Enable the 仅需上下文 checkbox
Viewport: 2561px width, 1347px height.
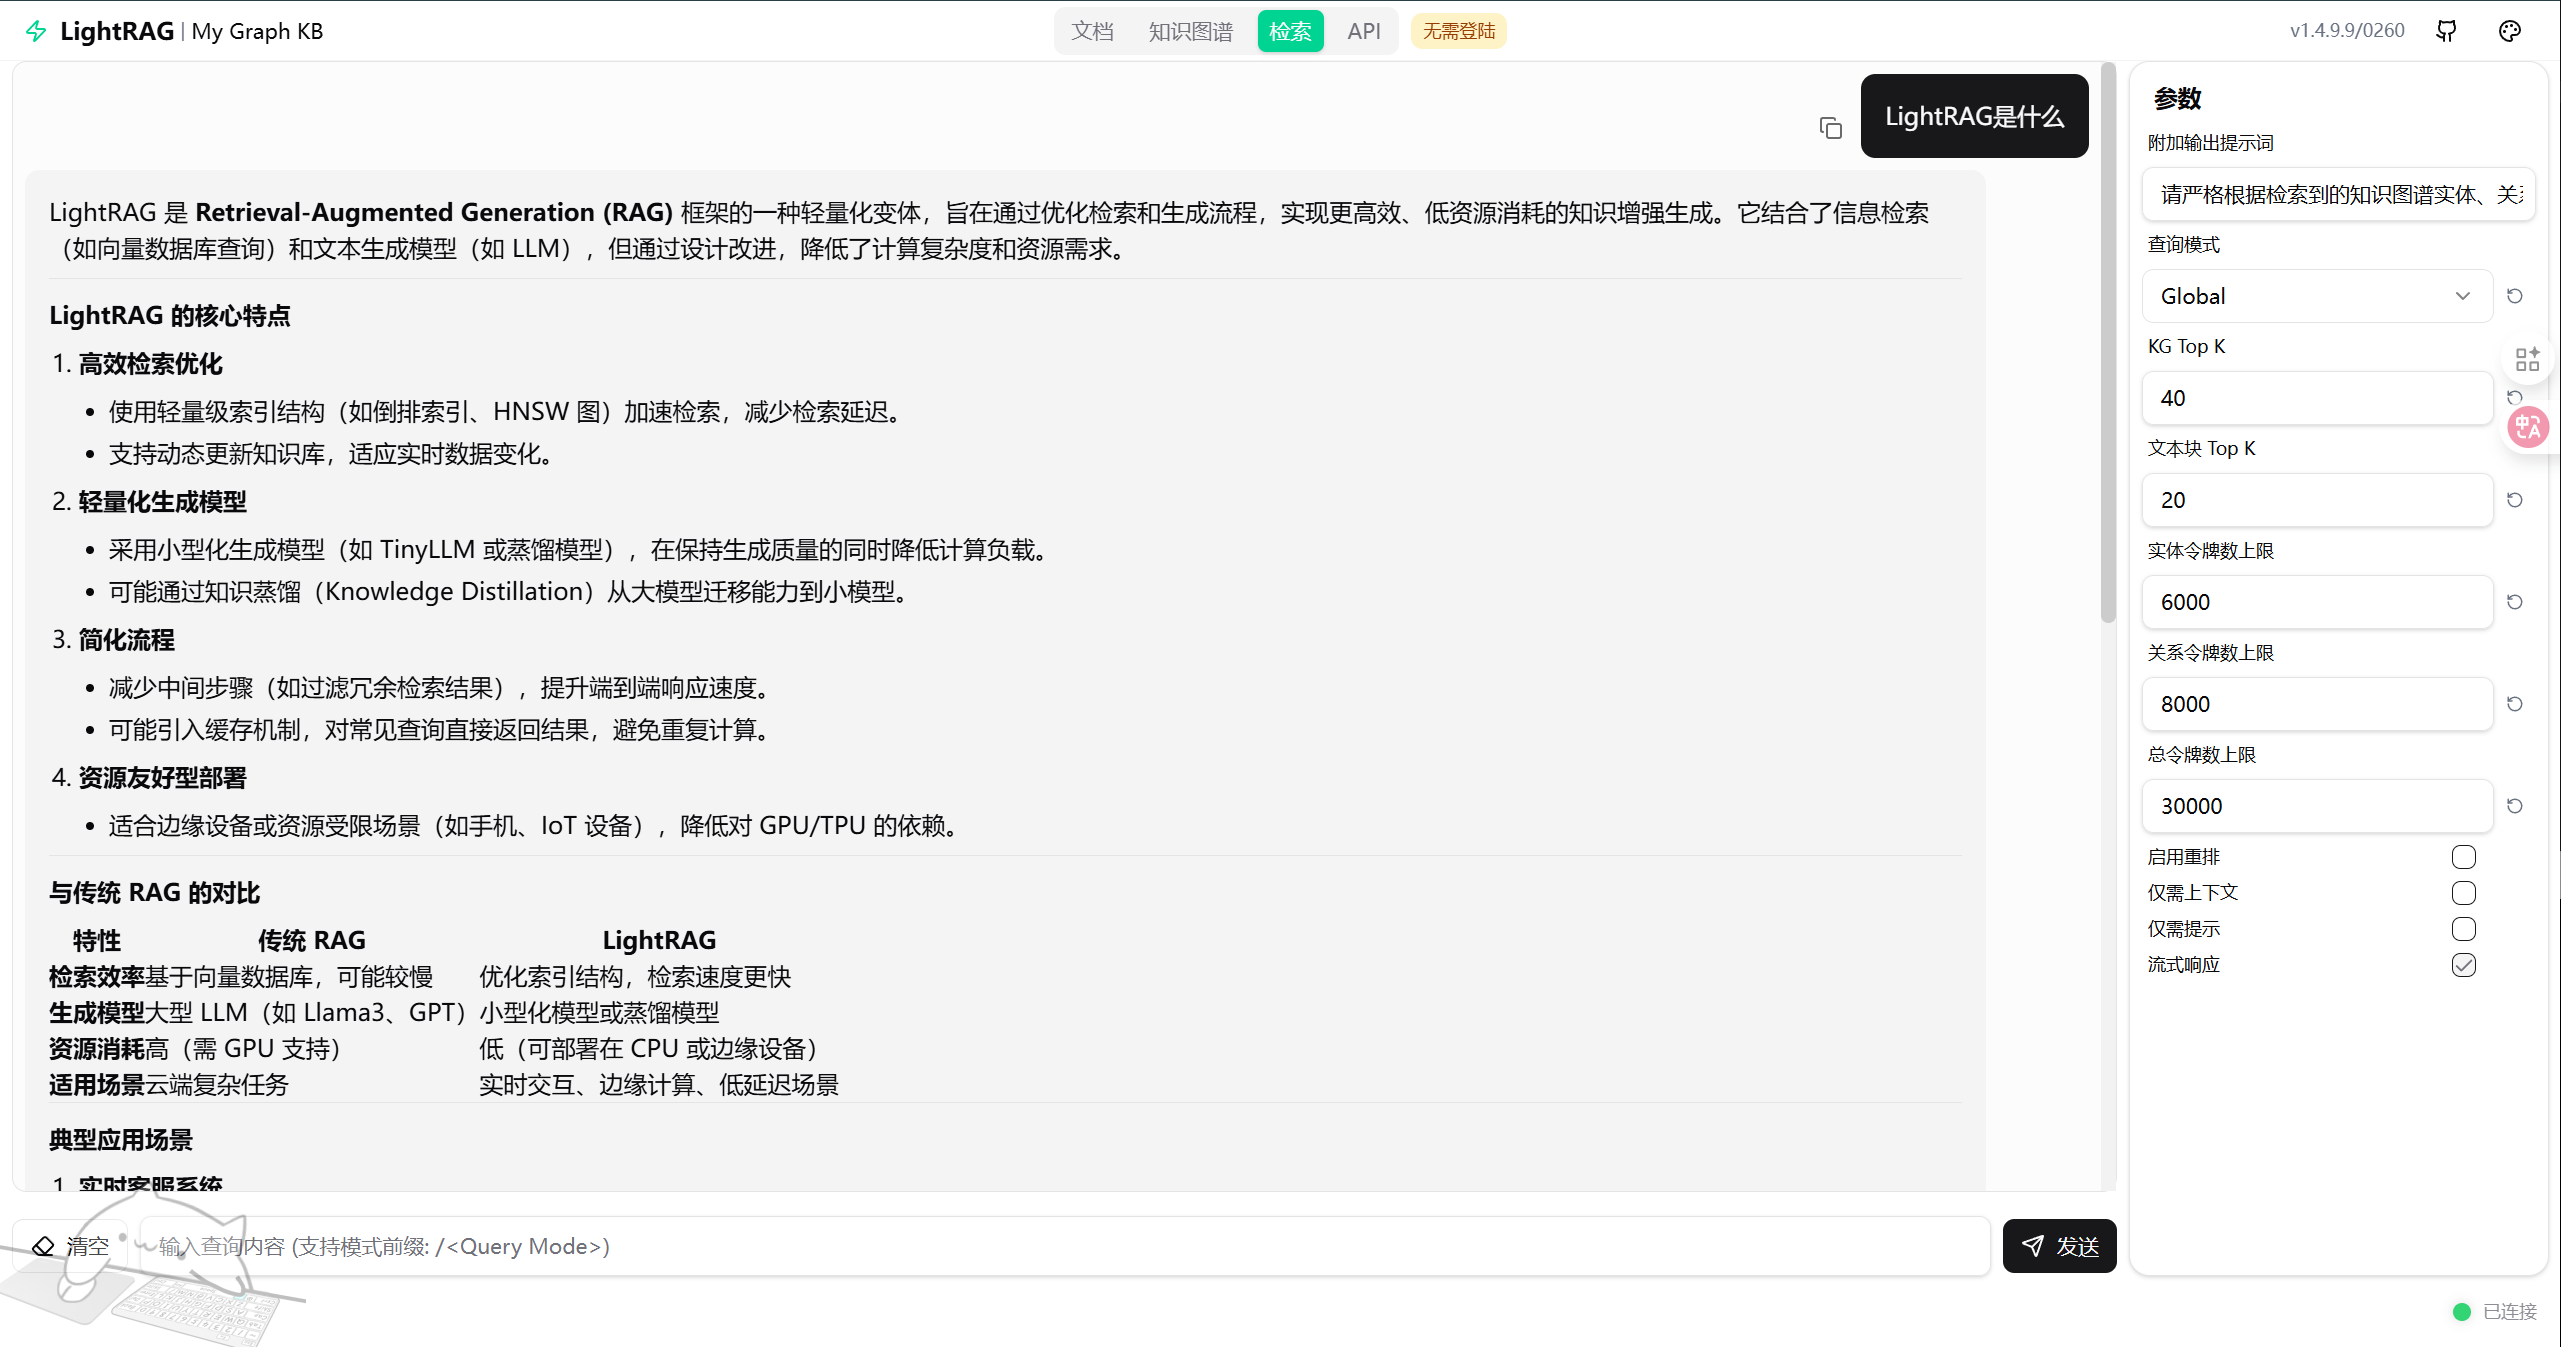pos(2464,893)
